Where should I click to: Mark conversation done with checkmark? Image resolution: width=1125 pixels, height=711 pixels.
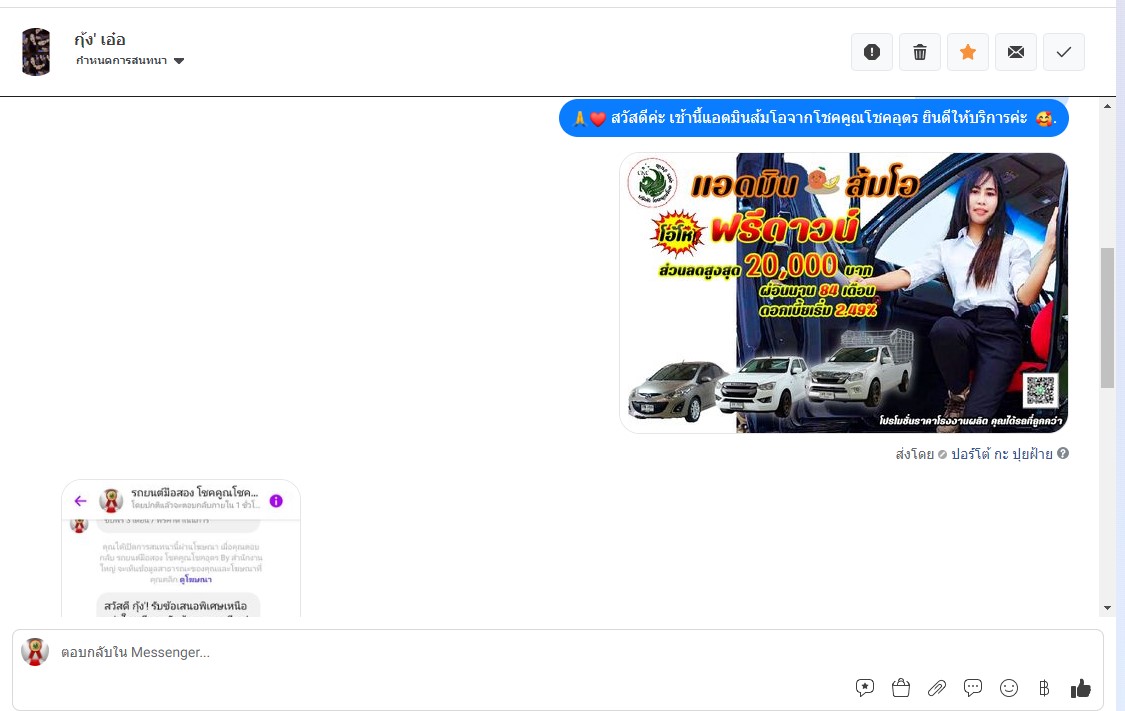coord(1064,52)
